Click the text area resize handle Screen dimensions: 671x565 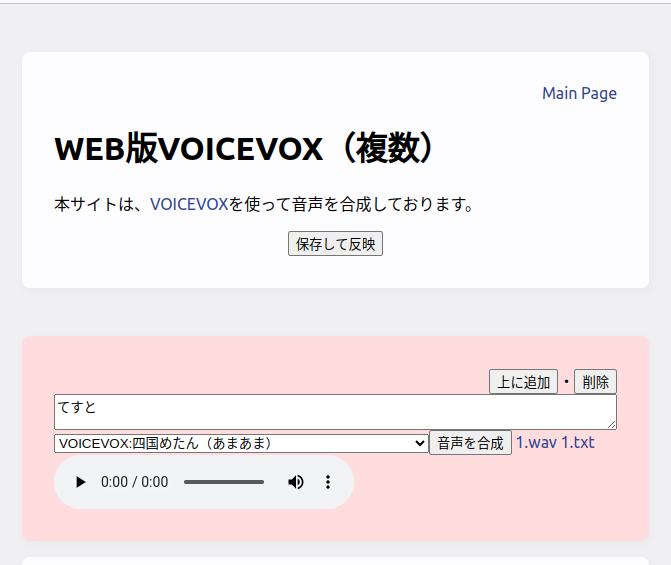pos(611,424)
